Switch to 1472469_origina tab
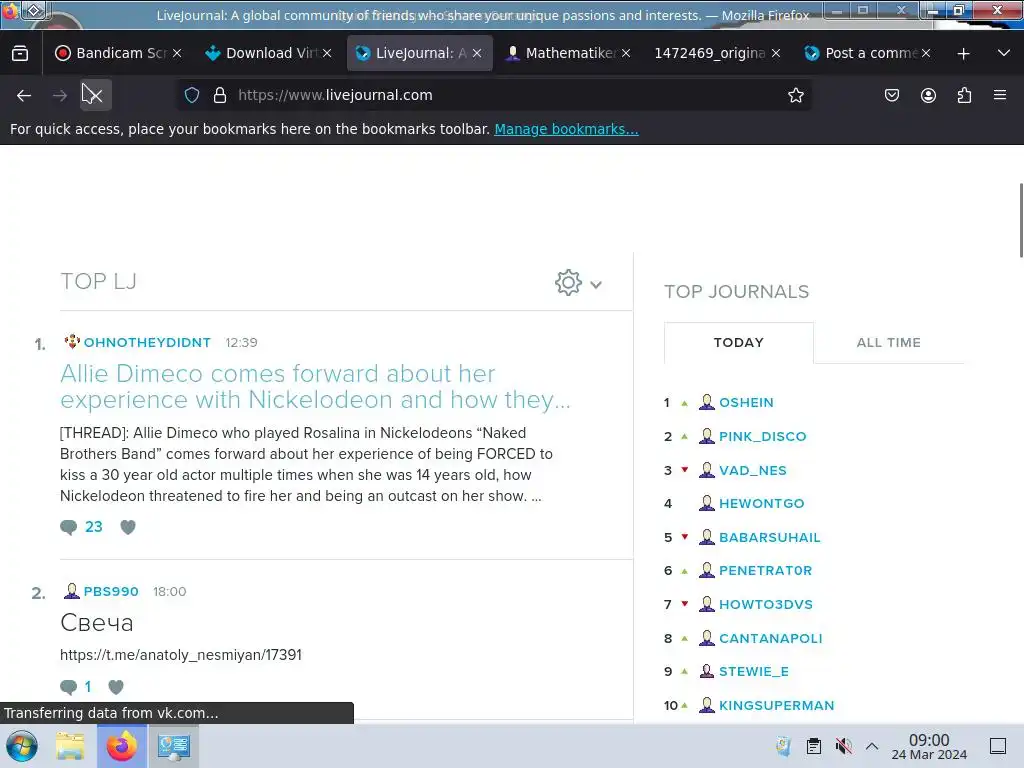 click(x=711, y=54)
